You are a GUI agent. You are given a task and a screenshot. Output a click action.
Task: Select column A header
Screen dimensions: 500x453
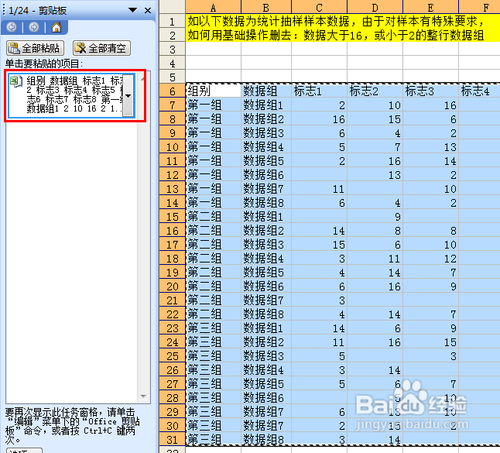213,7
